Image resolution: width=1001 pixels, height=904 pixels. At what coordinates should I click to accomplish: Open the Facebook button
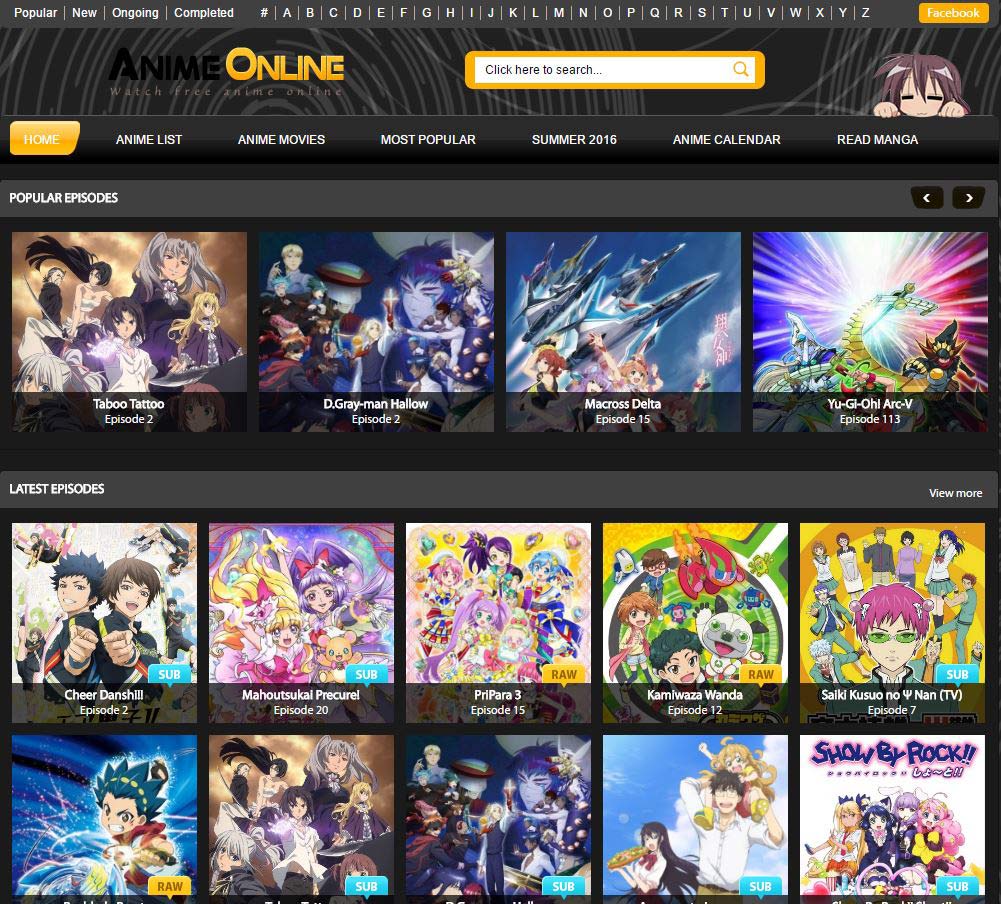pos(952,13)
